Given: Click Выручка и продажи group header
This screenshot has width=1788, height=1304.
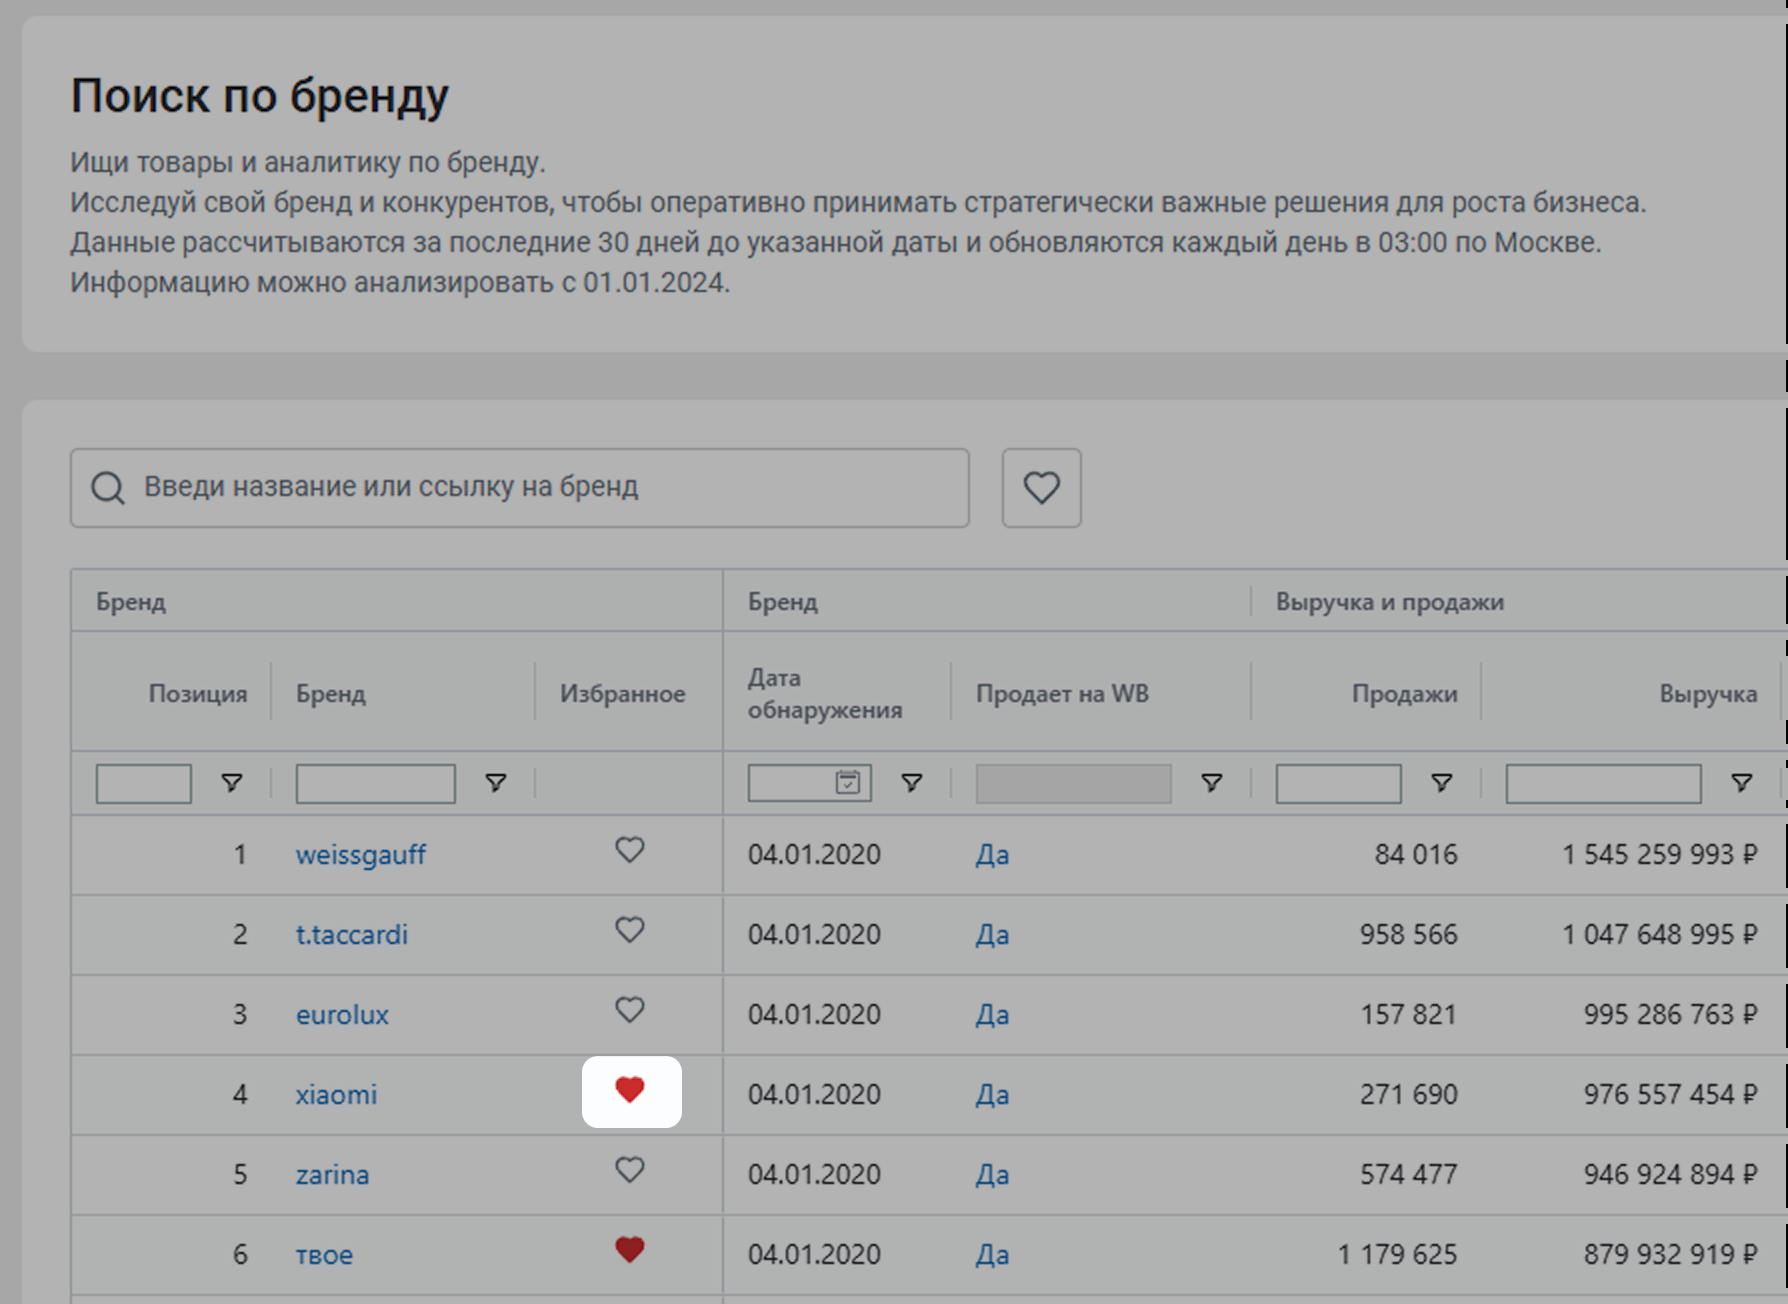Looking at the screenshot, I should tap(1390, 602).
